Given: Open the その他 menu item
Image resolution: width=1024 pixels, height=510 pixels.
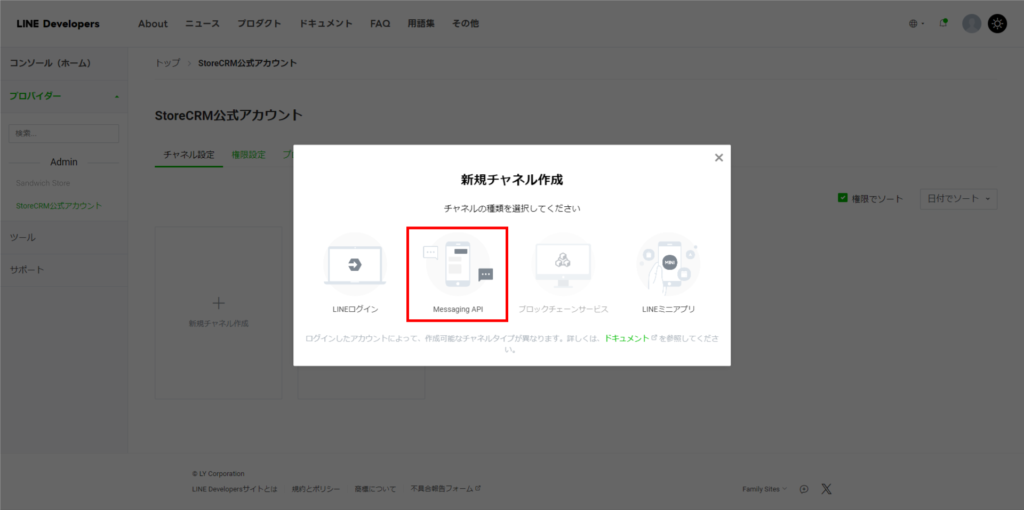Looking at the screenshot, I should click(x=465, y=24).
